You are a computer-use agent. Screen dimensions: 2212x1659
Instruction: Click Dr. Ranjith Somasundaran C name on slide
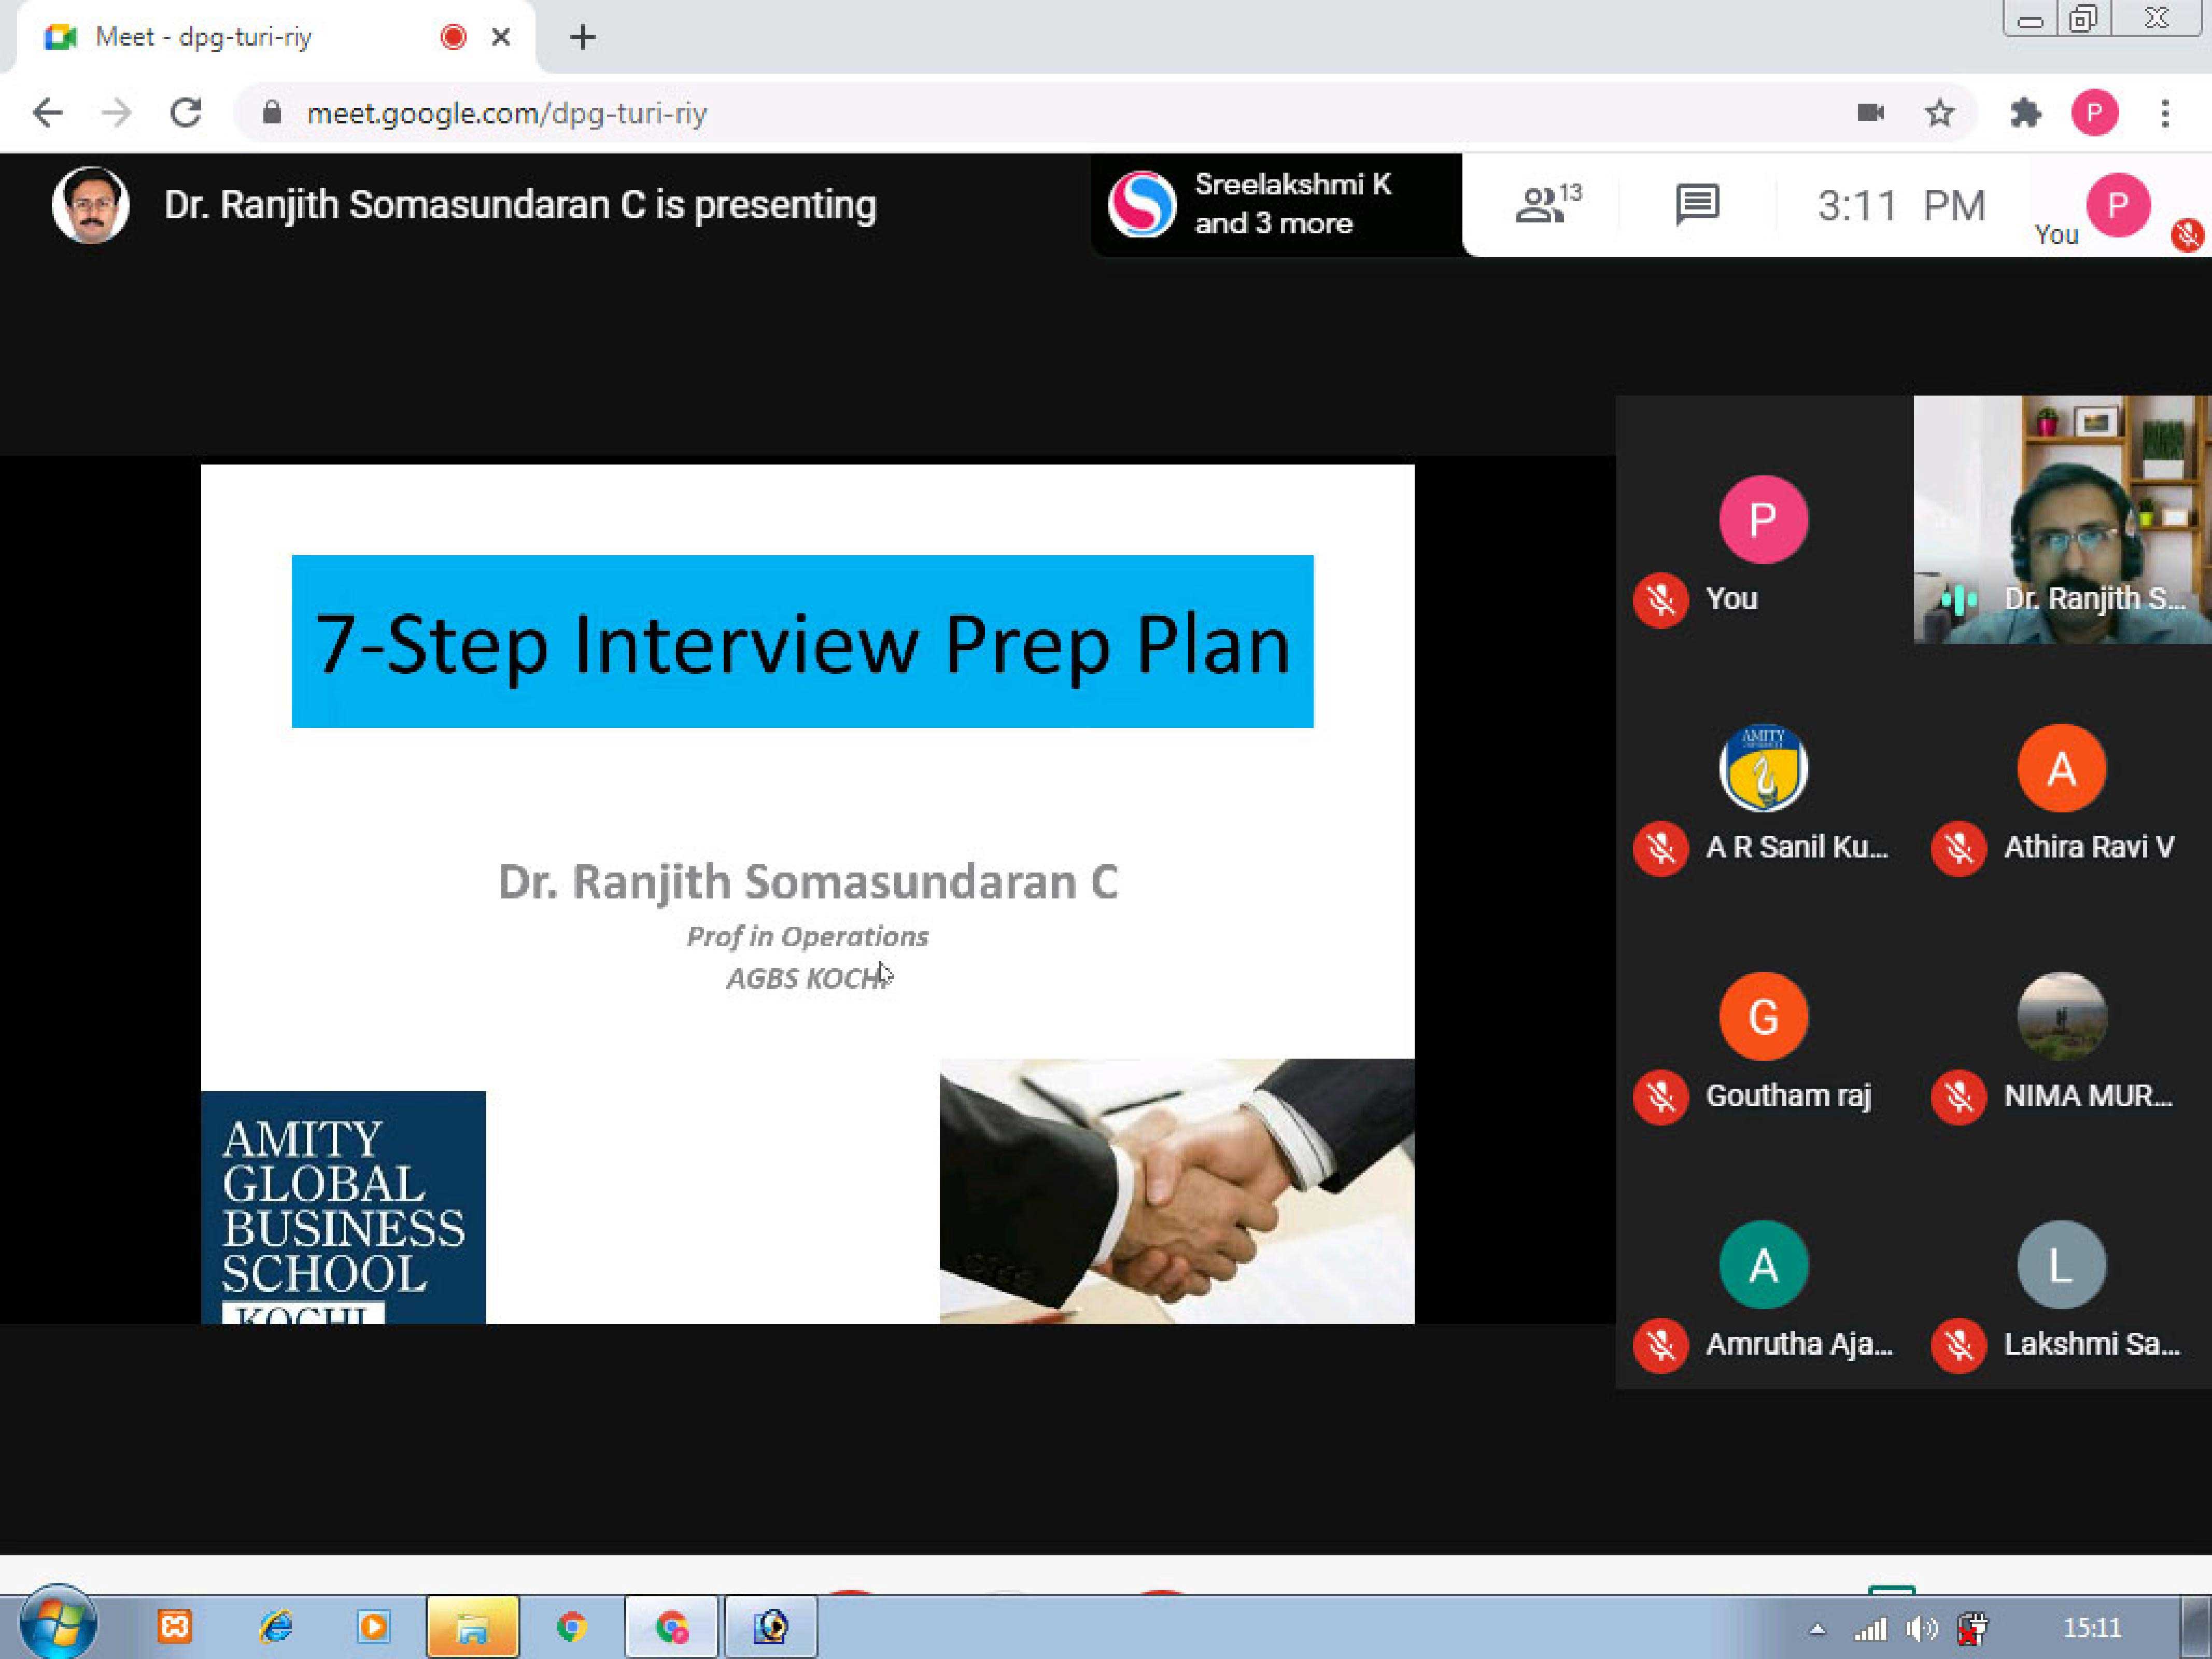click(808, 882)
